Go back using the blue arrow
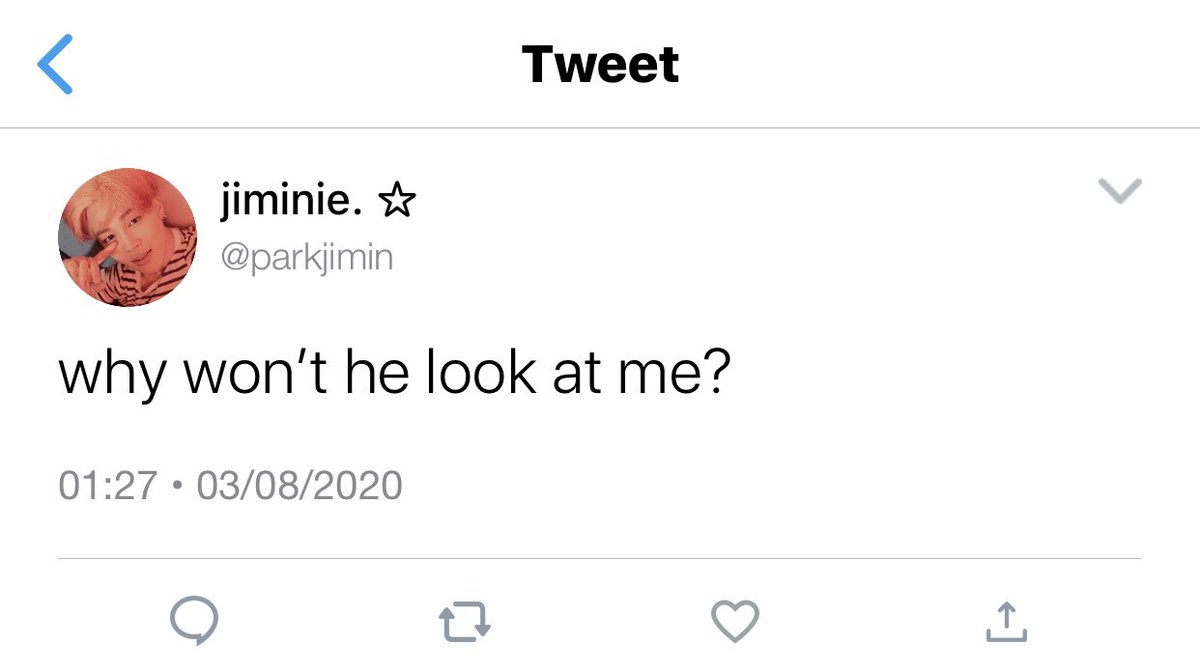 [x=55, y=65]
